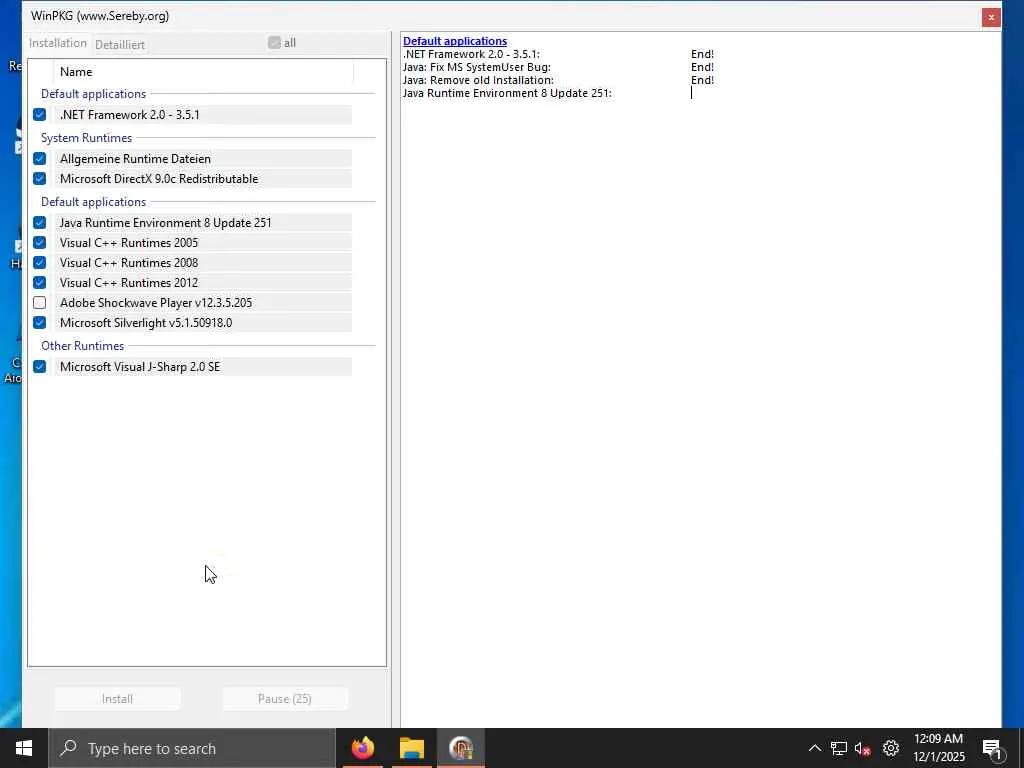Screen dimensions: 1024x768
Task: Click the muted volume tray icon
Action: coord(863,748)
